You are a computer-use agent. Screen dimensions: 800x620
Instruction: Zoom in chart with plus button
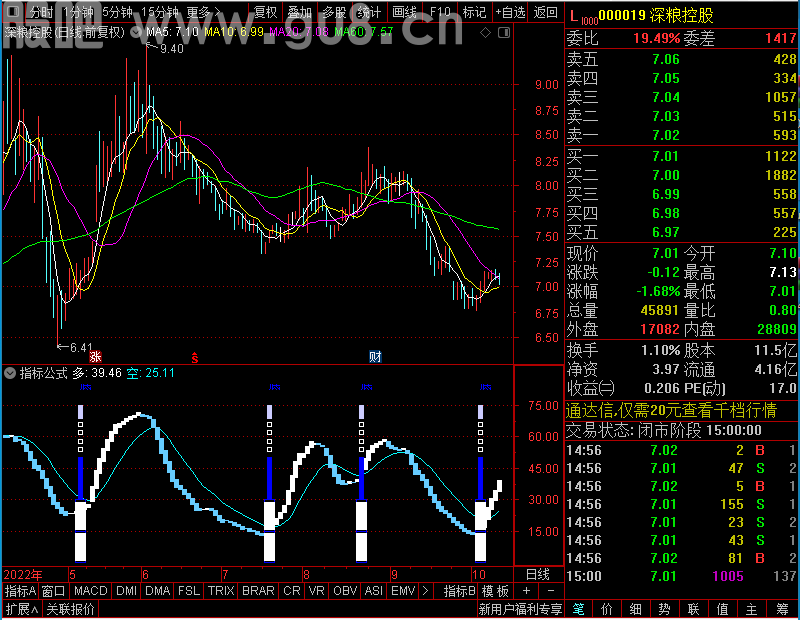click(x=527, y=591)
